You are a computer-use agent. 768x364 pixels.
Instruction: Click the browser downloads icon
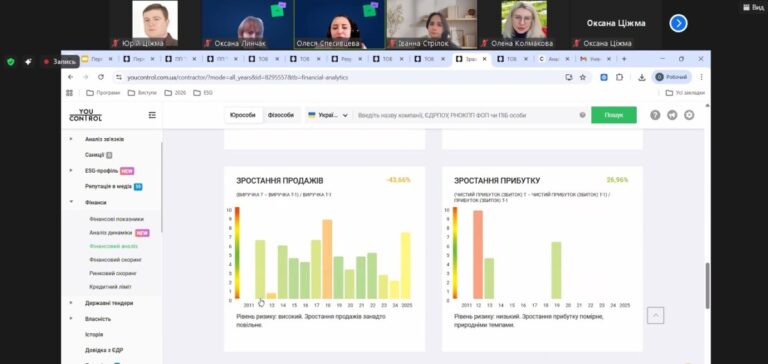[642, 77]
